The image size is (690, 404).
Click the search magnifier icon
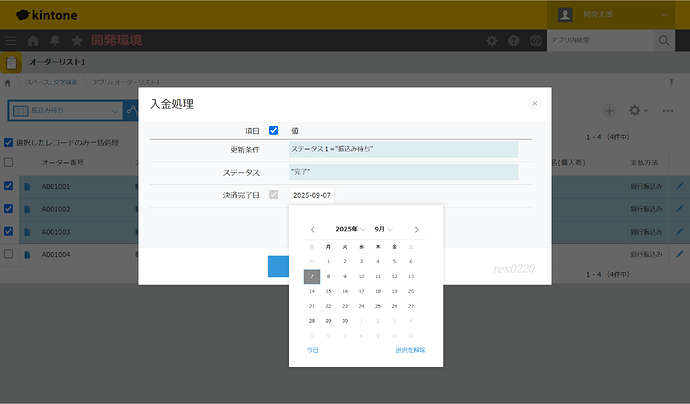(x=663, y=41)
